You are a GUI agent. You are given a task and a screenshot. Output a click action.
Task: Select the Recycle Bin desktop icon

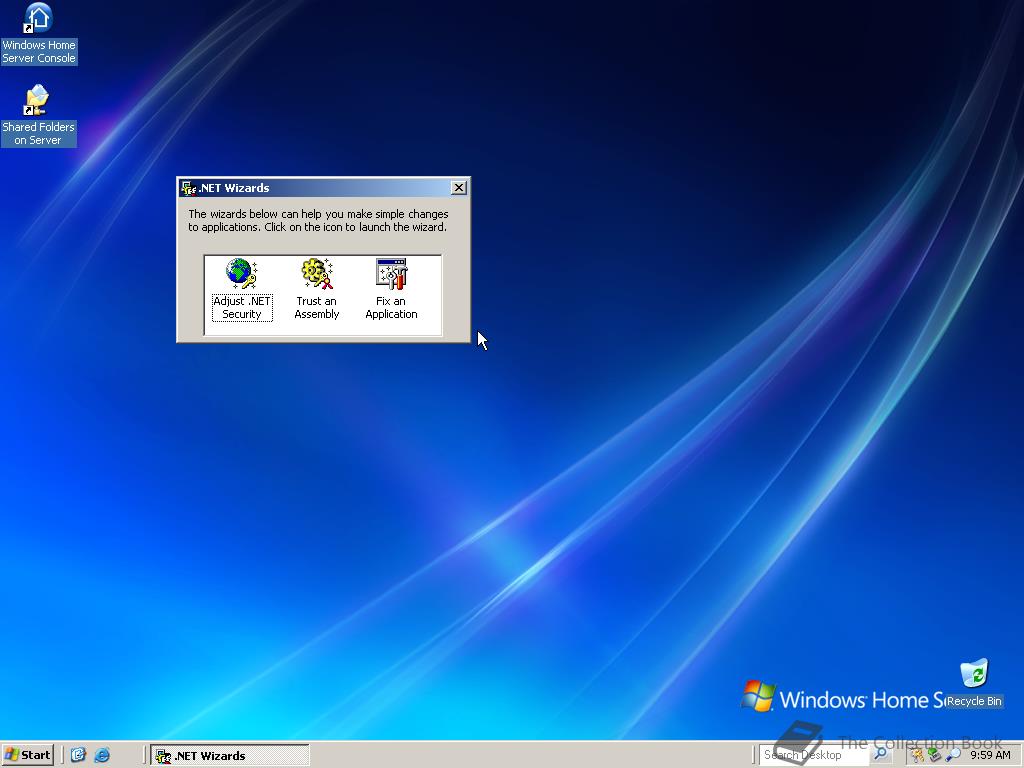(974, 683)
